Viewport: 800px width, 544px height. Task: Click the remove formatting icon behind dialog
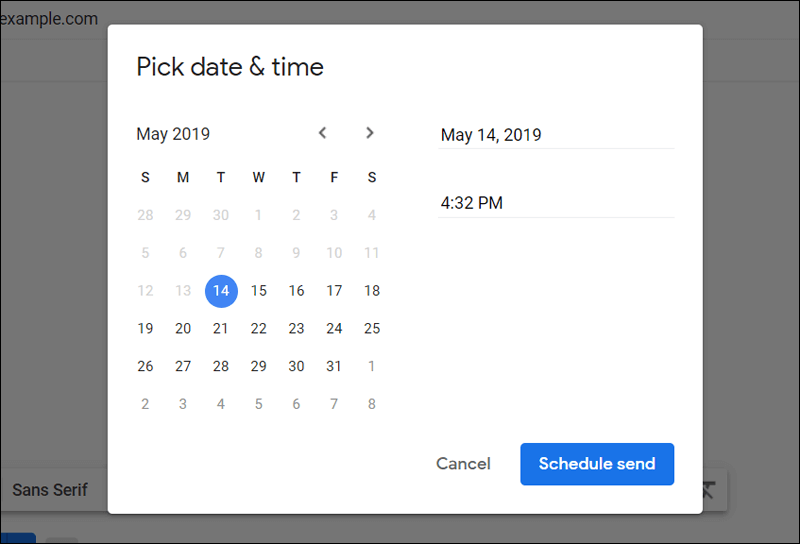click(x=708, y=490)
